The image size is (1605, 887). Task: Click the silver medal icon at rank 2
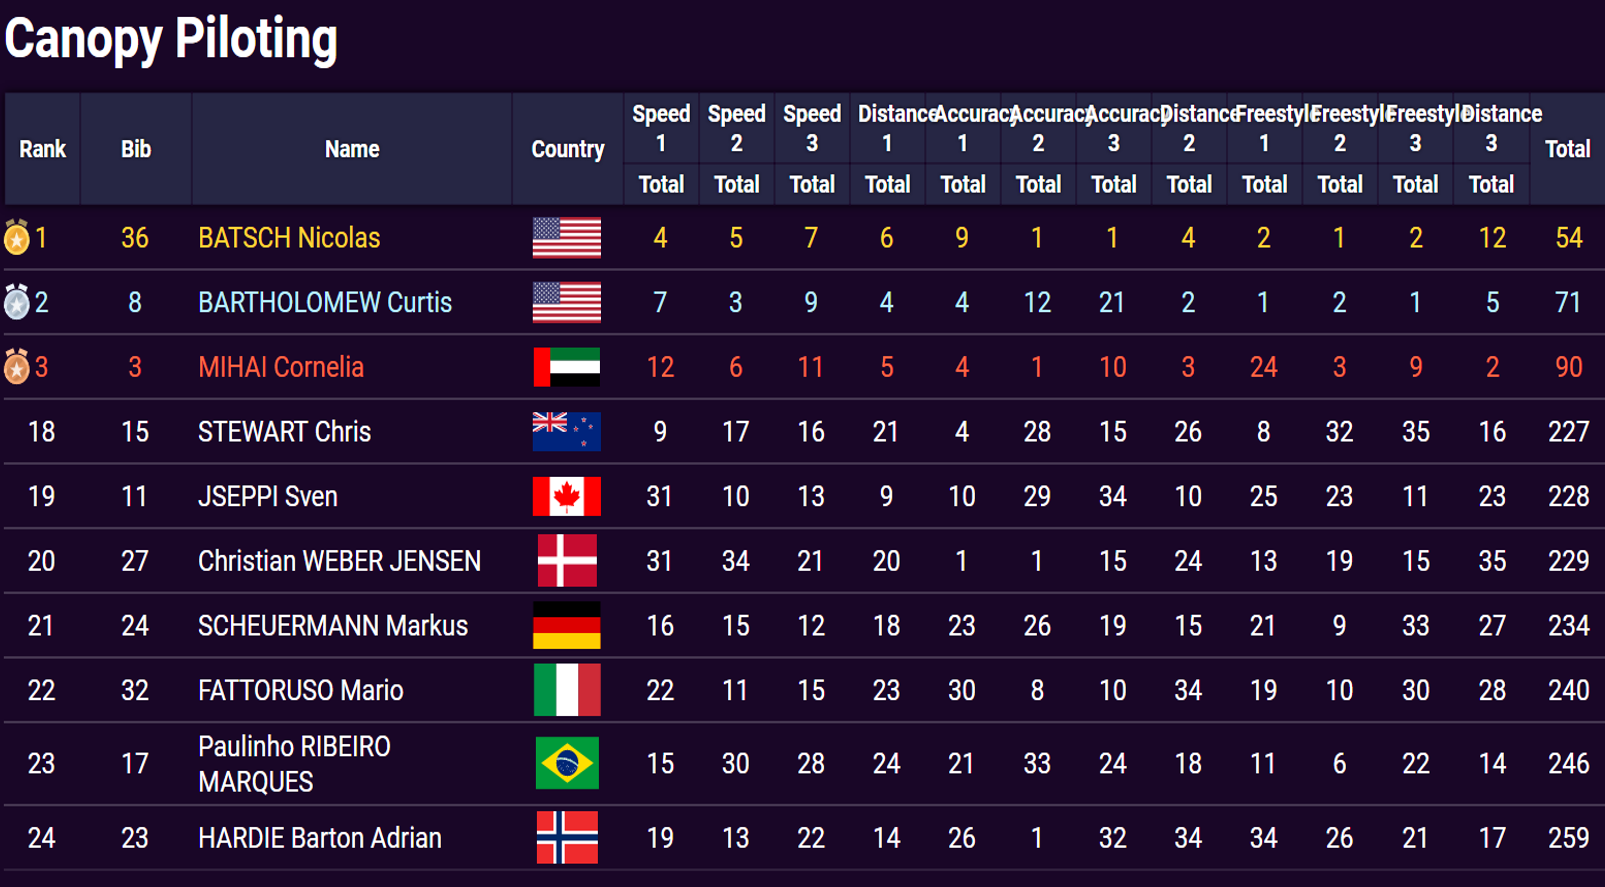(x=16, y=302)
